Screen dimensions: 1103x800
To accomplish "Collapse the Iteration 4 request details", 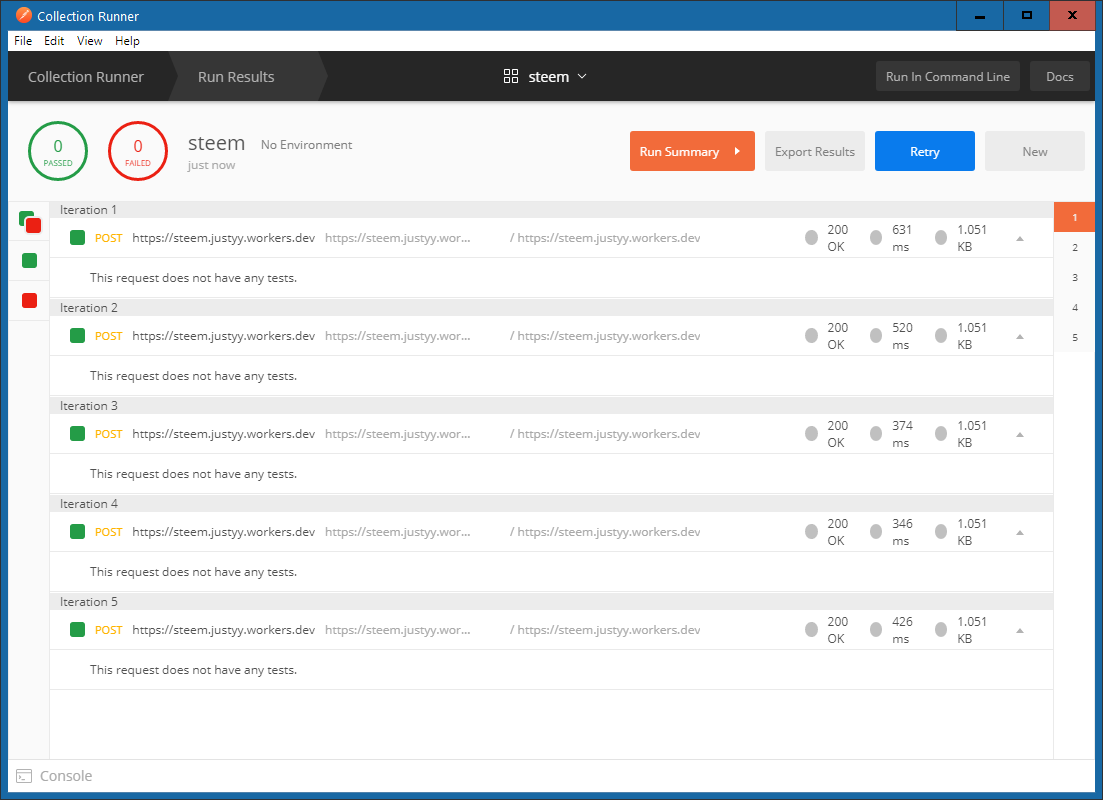I will [x=1019, y=532].
